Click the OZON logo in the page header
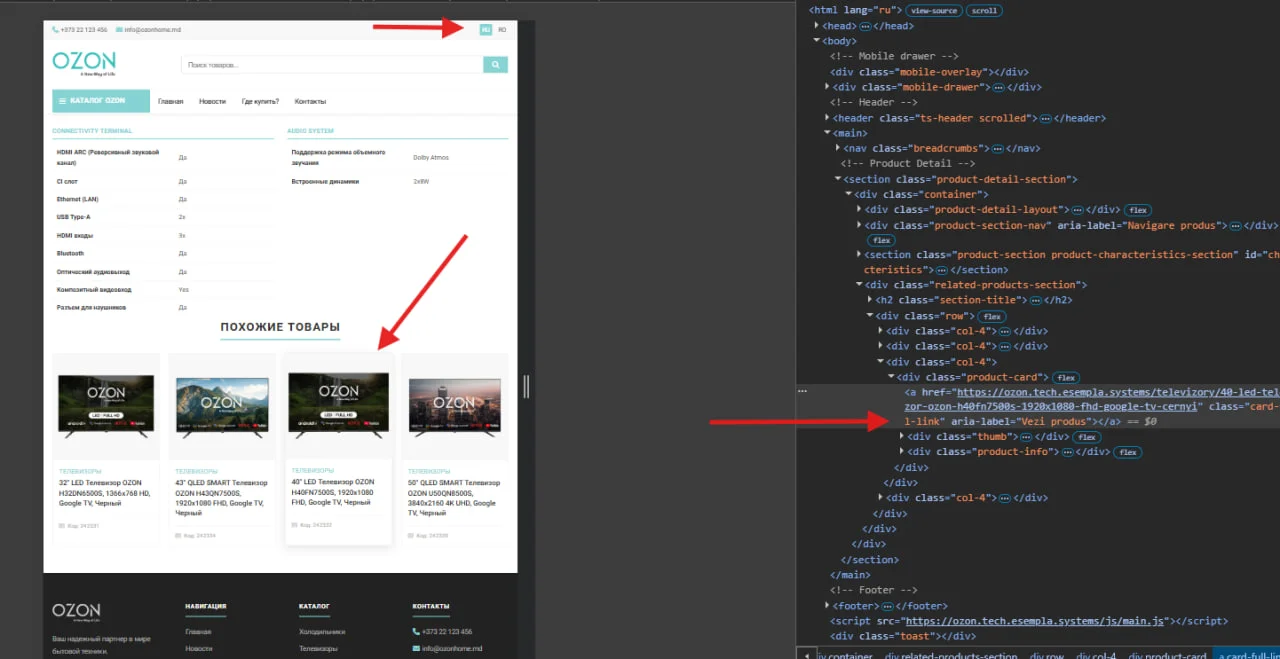The height and width of the screenshot is (659, 1280). point(84,63)
